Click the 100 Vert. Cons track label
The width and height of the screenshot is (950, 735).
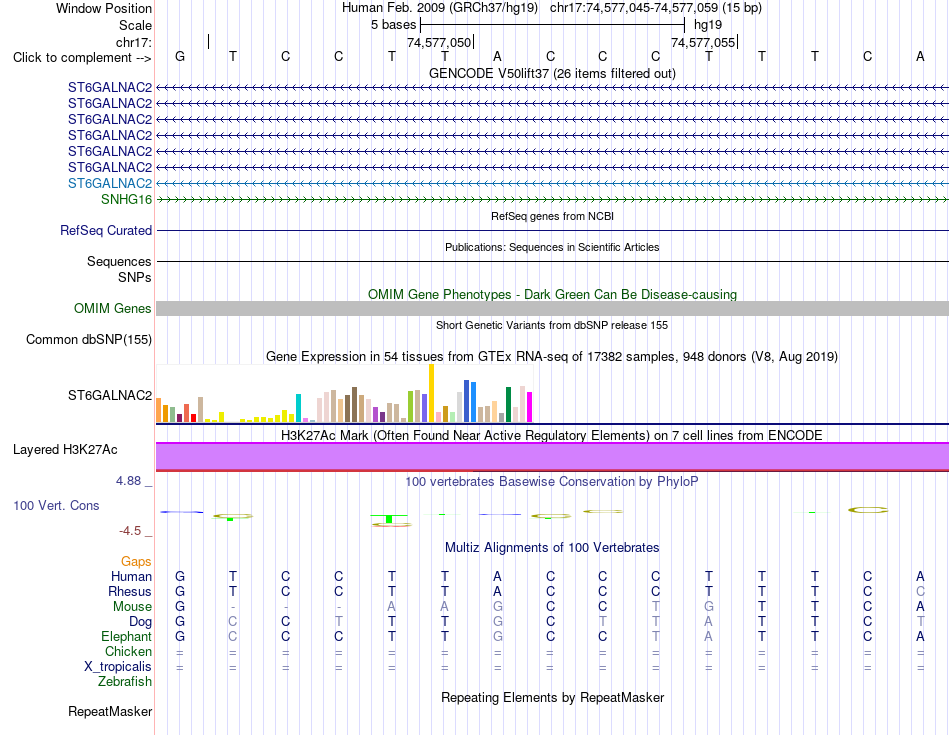pos(56,505)
